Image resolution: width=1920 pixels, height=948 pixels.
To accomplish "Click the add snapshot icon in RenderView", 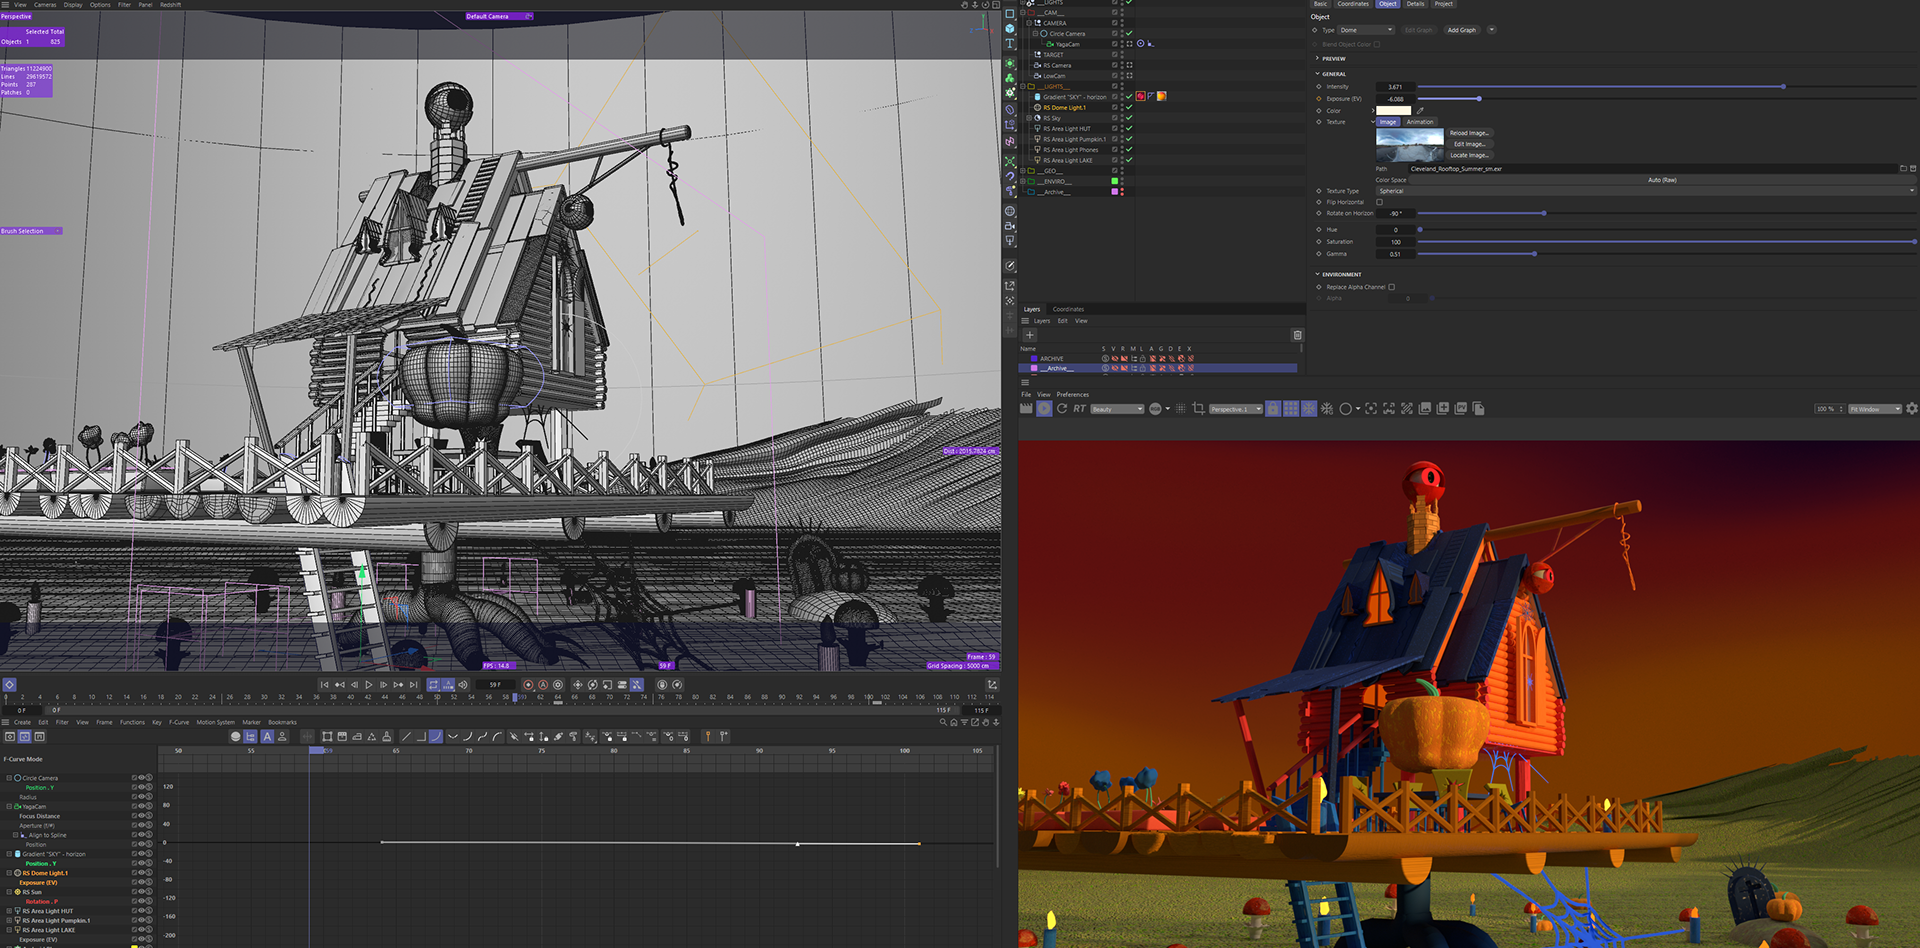I will [1443, 409].
